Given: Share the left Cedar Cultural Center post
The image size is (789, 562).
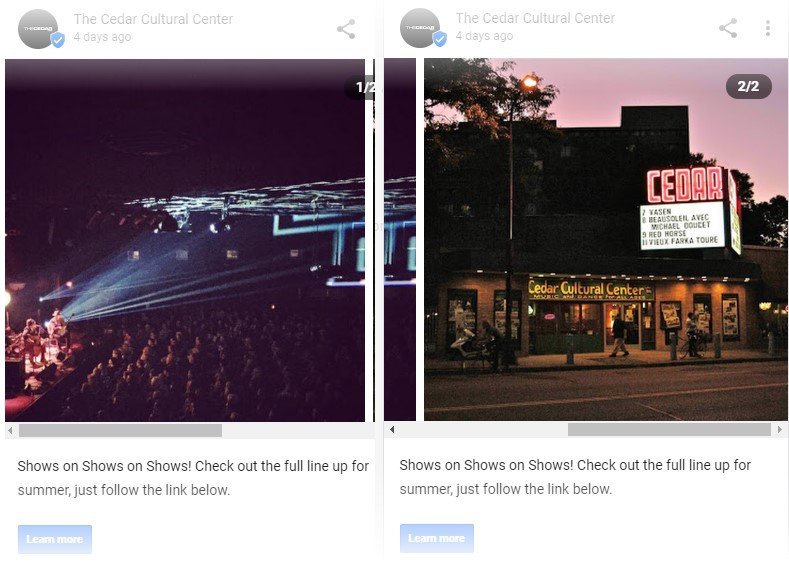Looking at the screenshot, I should tap(346, 29).
